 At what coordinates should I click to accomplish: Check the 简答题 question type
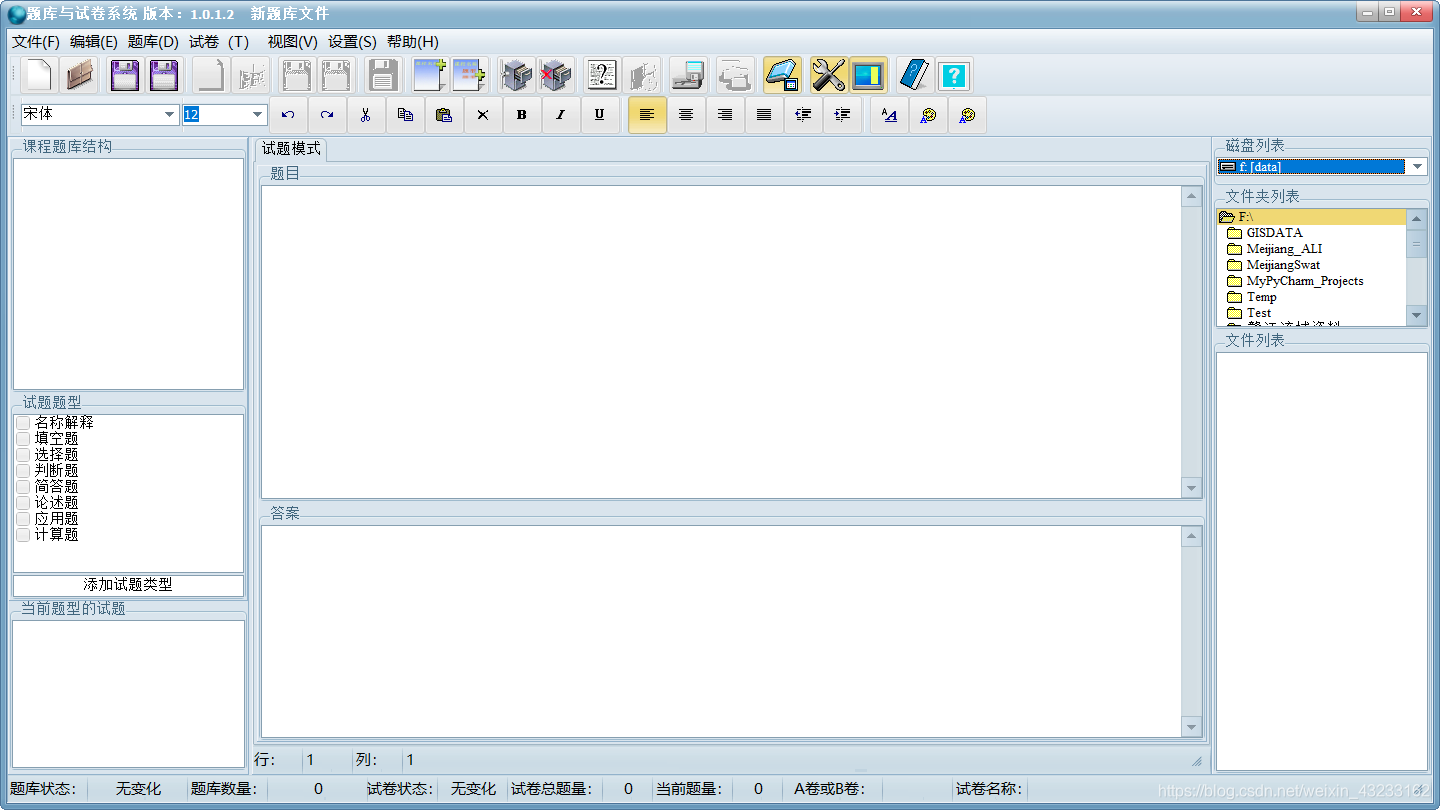(x=23, y=487)
